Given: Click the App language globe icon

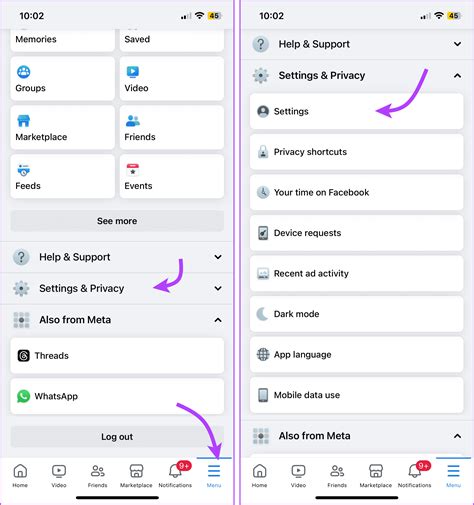Looking at the screenshot, I should pyautogui.click(x=263, y=354).
